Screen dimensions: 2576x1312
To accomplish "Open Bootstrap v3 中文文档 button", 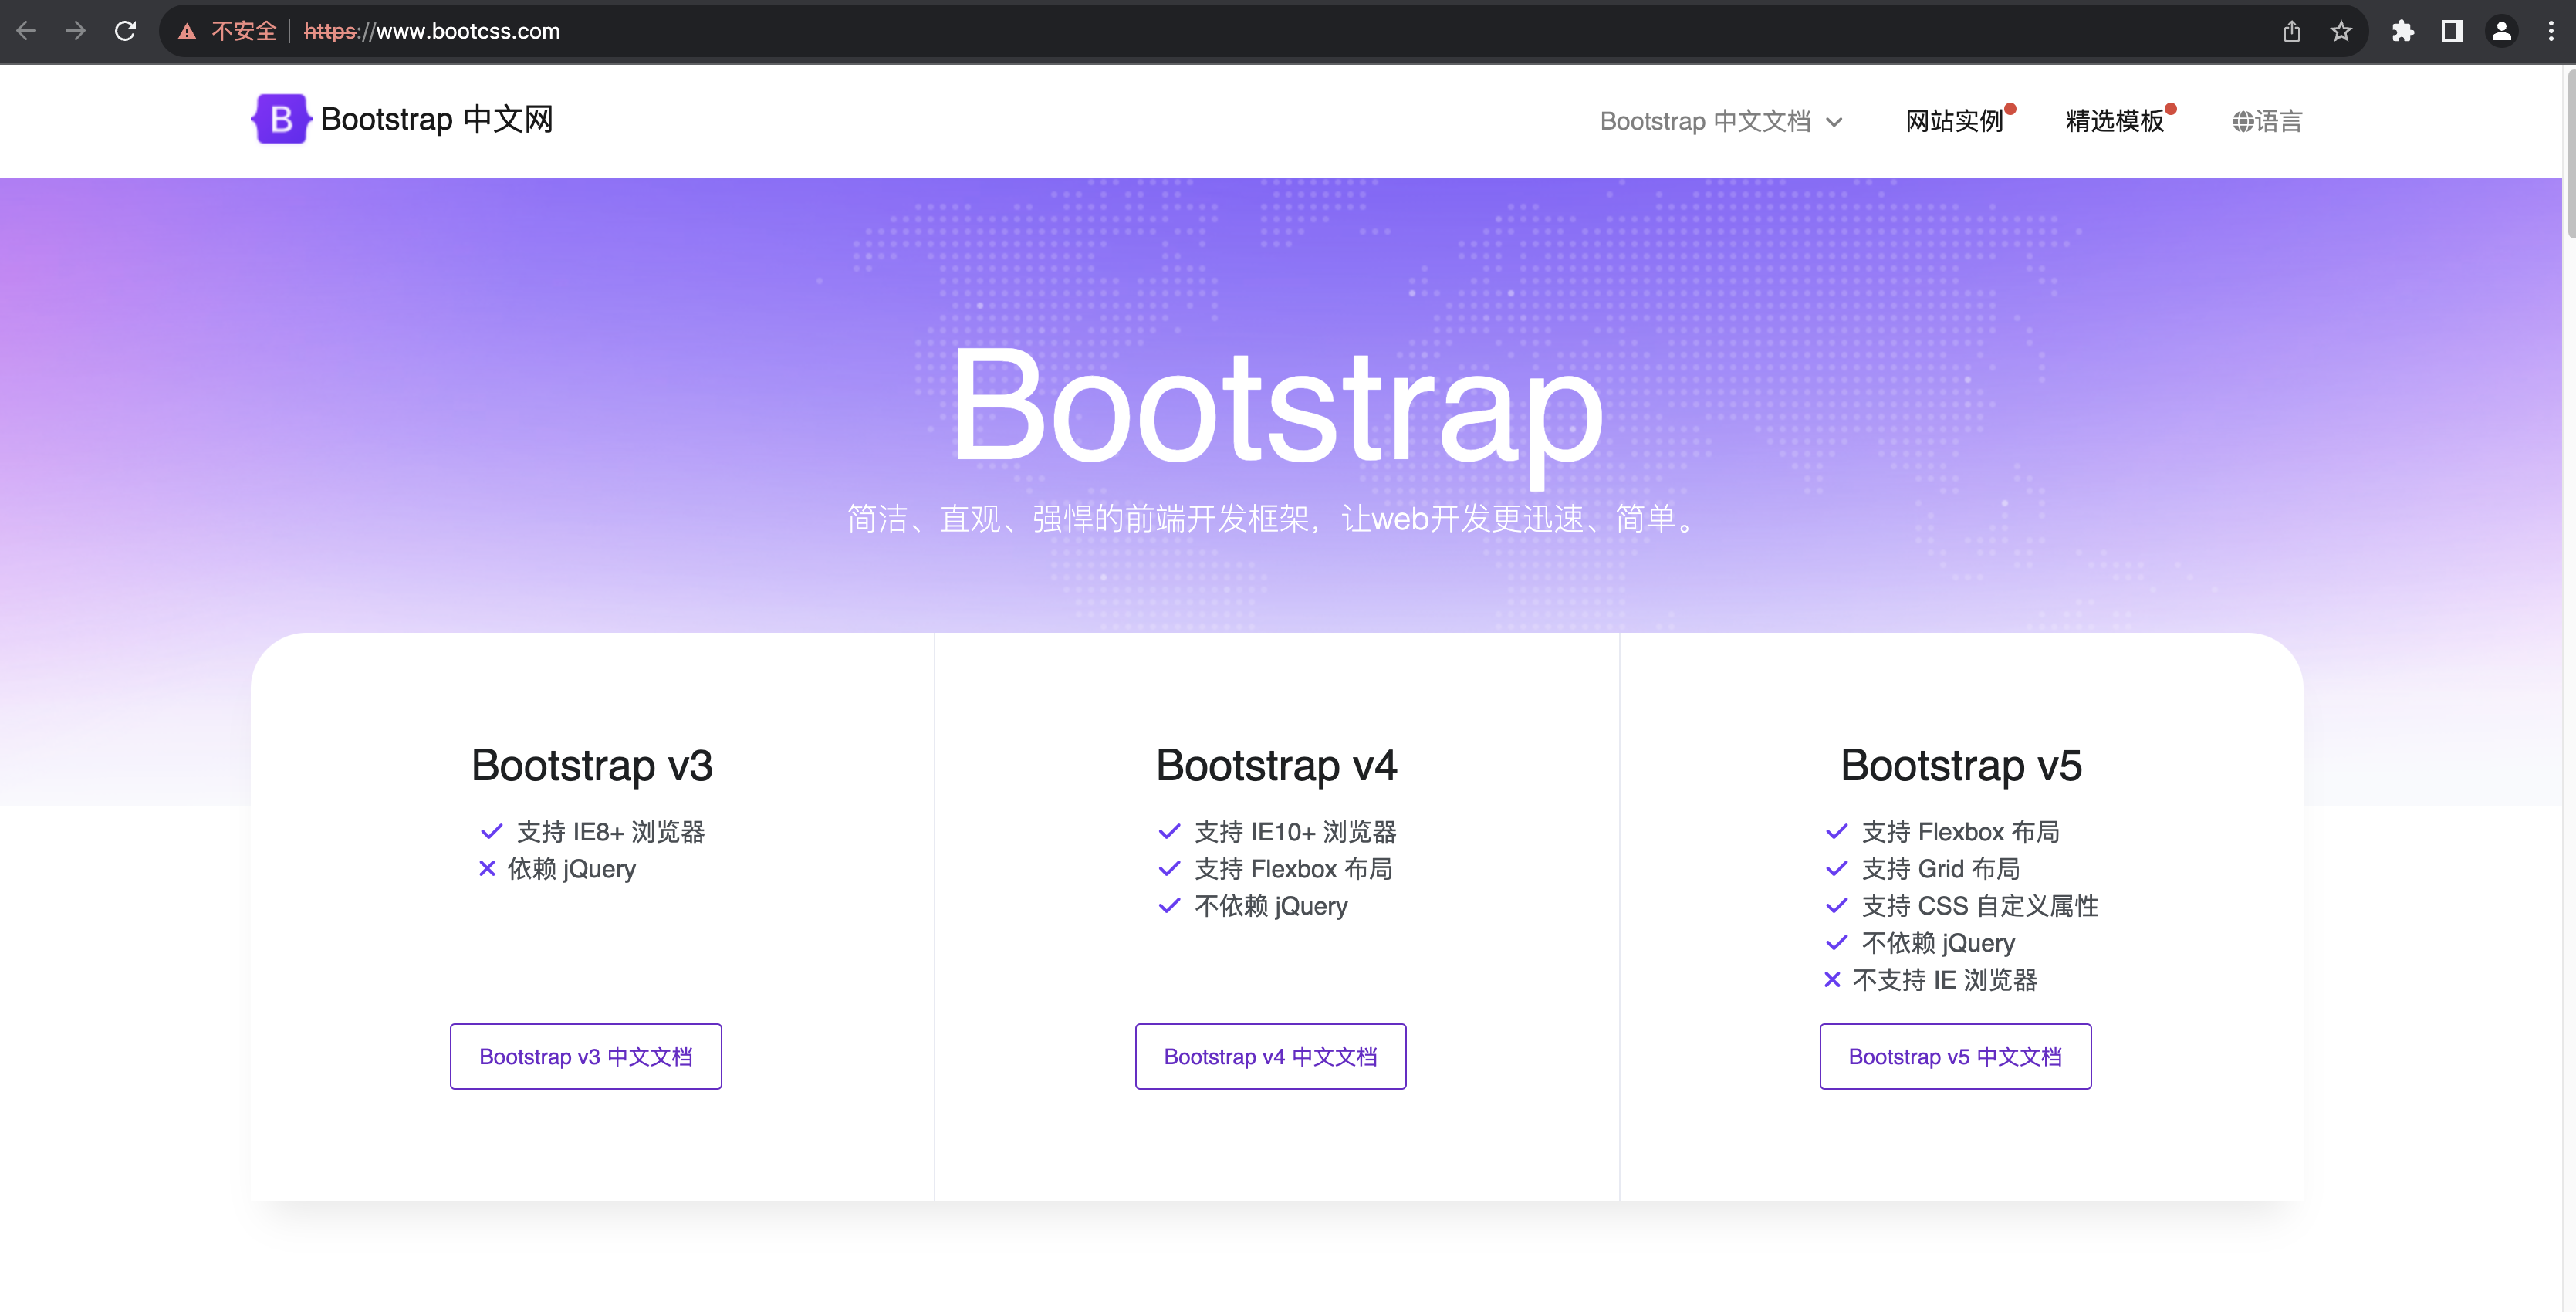I will click(585, 1056).
